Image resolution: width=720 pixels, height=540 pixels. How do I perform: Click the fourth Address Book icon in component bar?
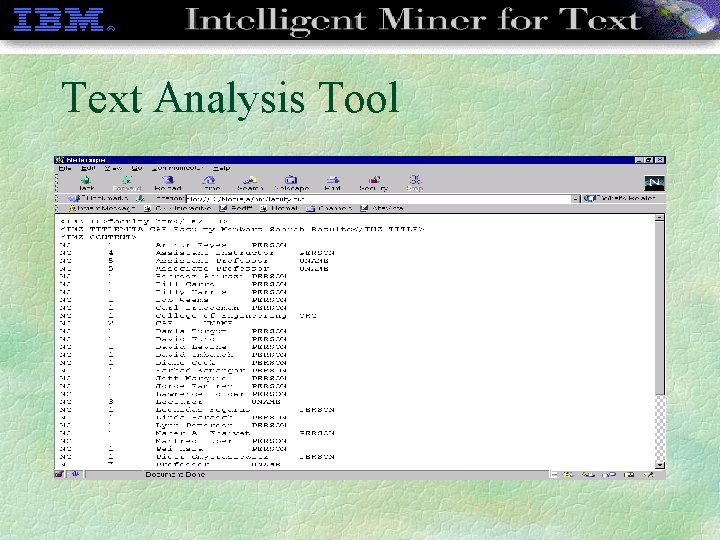tap(629, 474)
